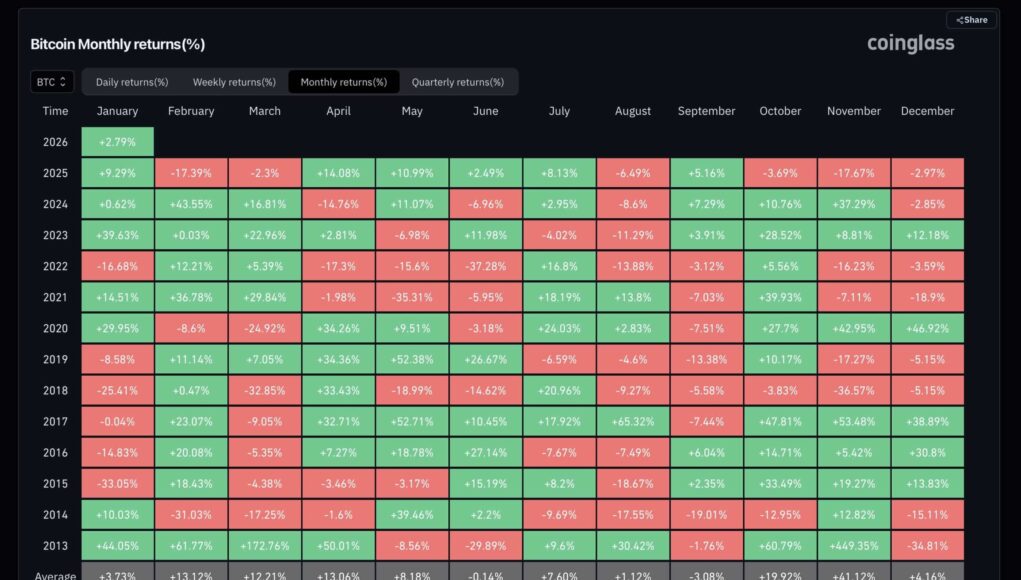This screenshot has width=1021, height=580.
Task: Click the January column header
Action: [x=118, y=111]
